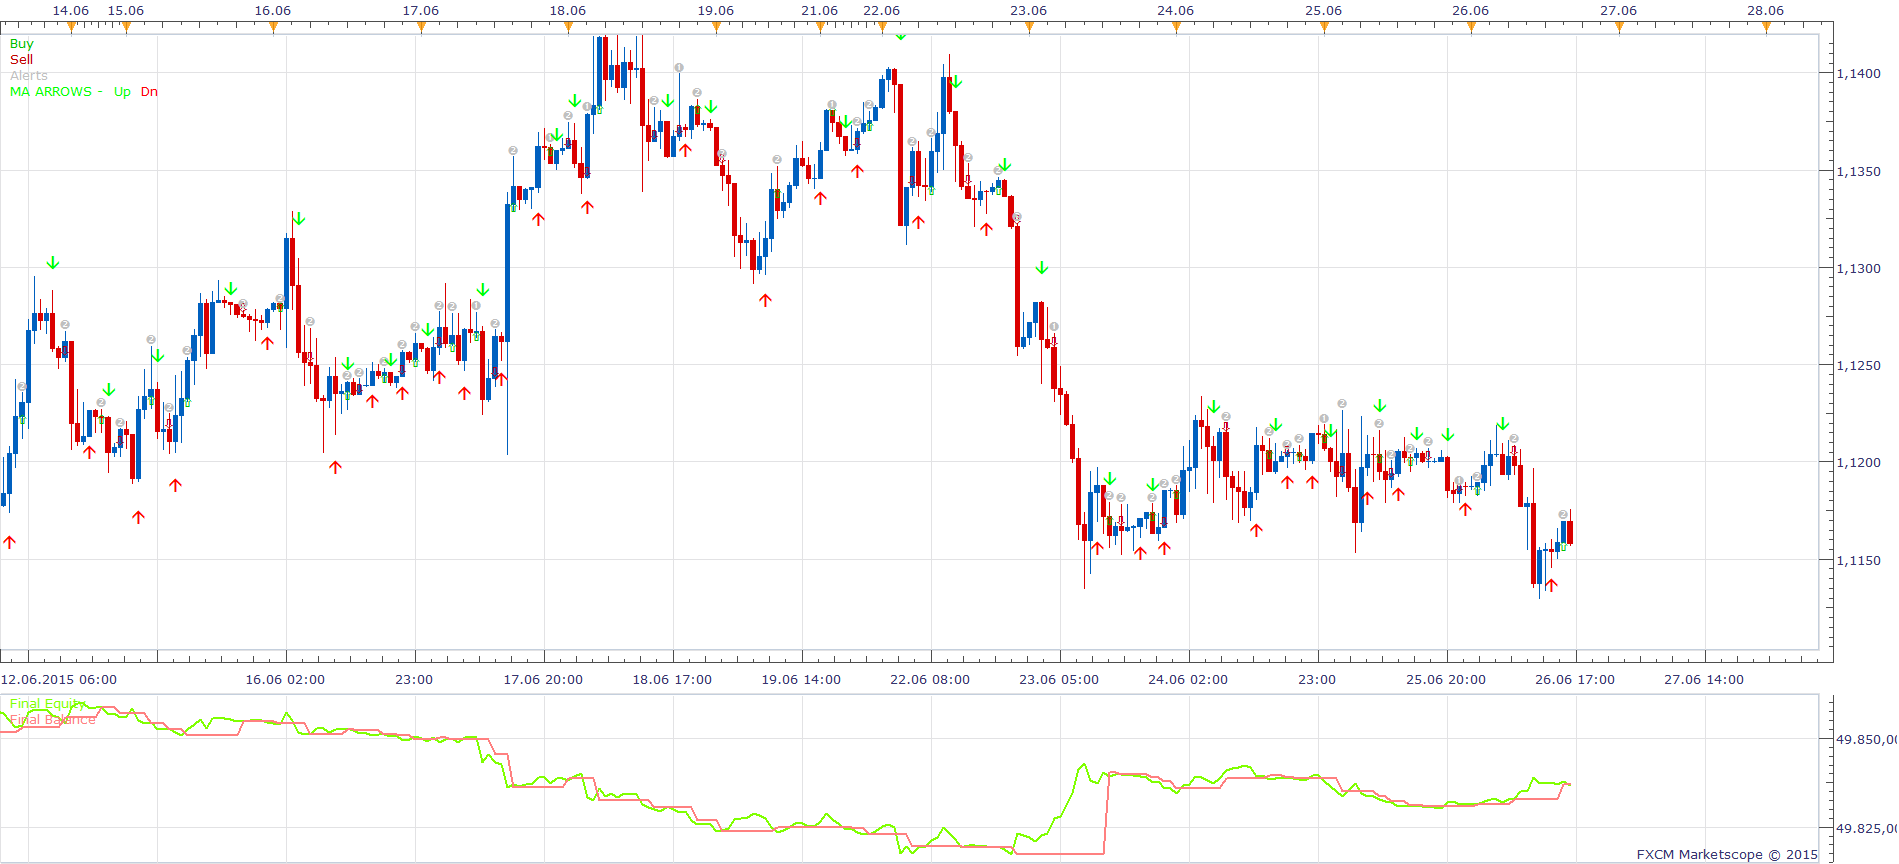Click the 12.06.2015 06:00 start time label

click(59, 680)
